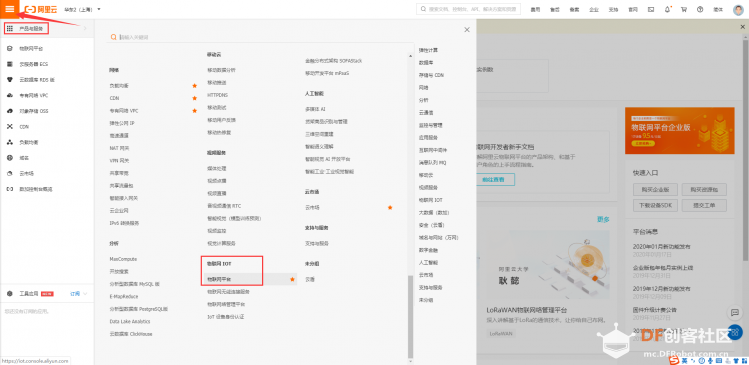Open HTTPDNS product link
The image size is (749, 365).
pyautogui.click(x=217, y=95)
